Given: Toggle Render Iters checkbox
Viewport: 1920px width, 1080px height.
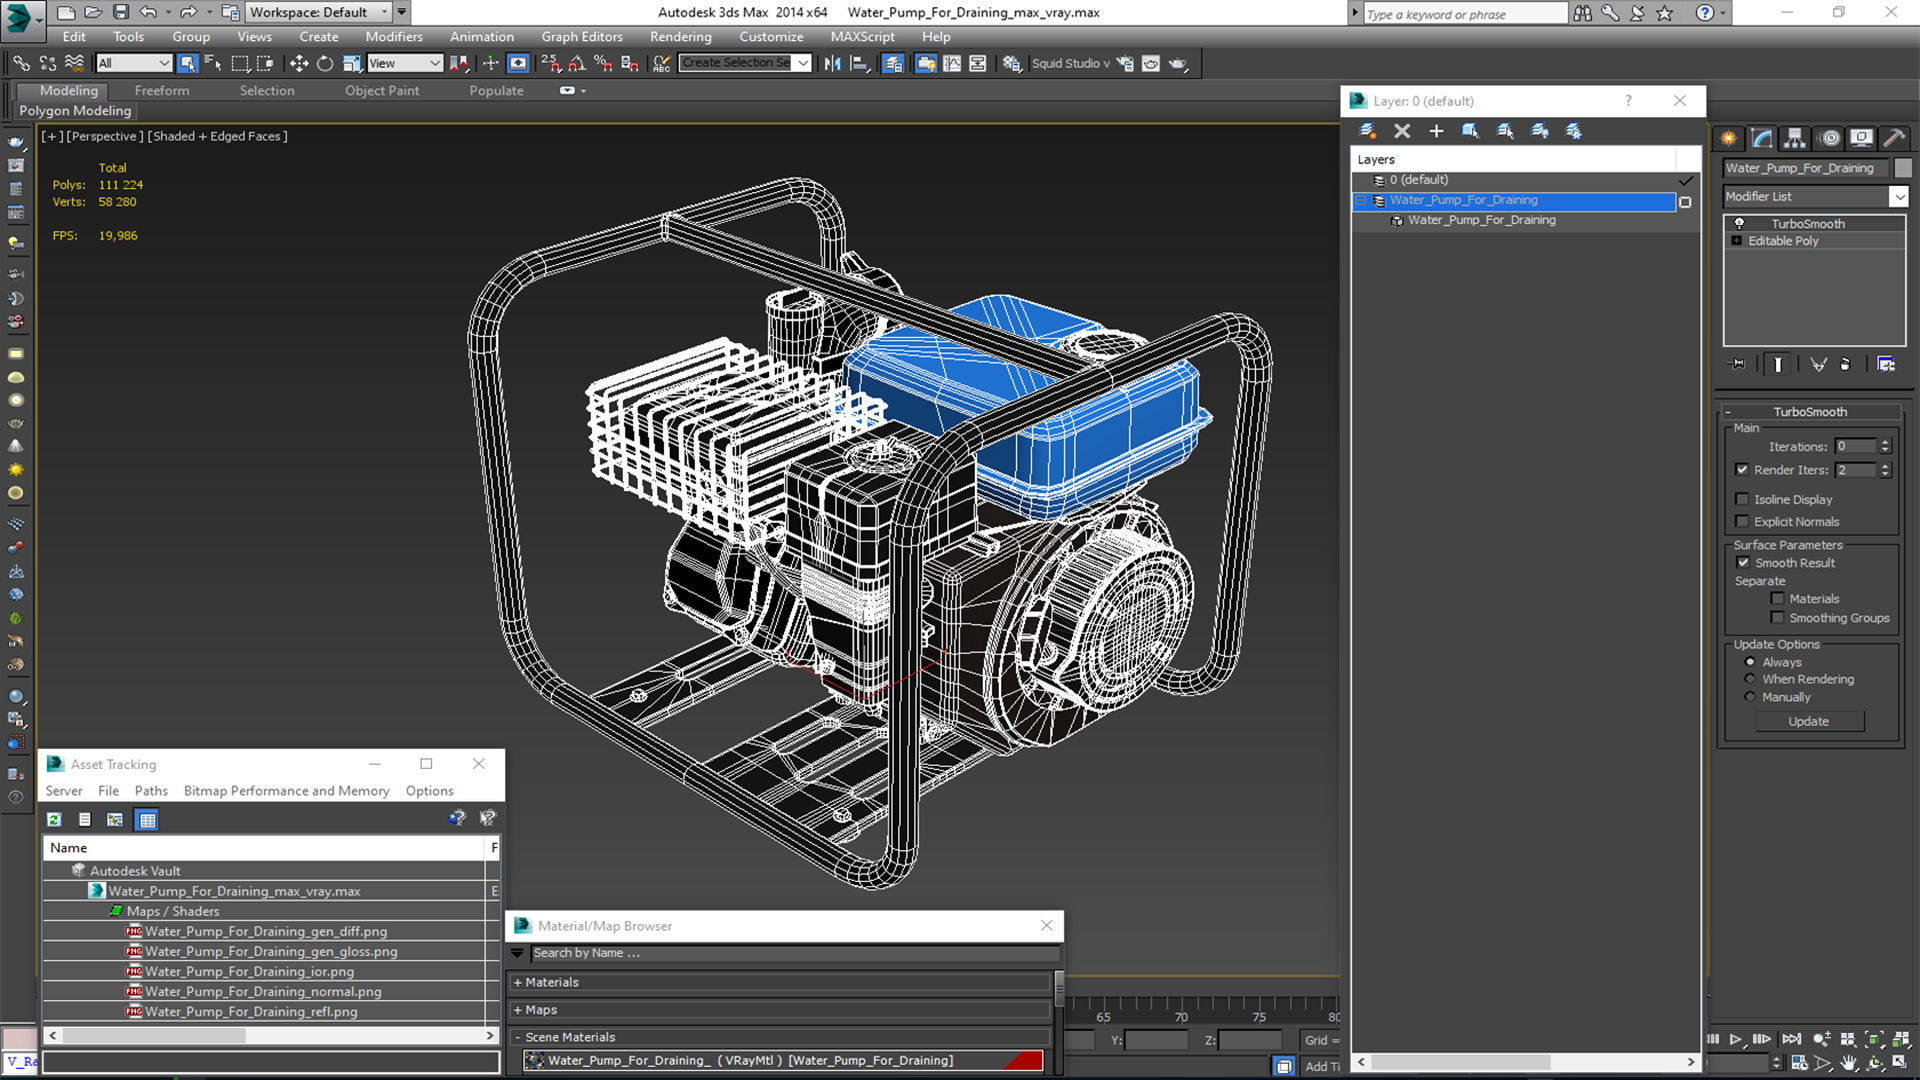Looking at the screenshot, I should pos(1742,470).
